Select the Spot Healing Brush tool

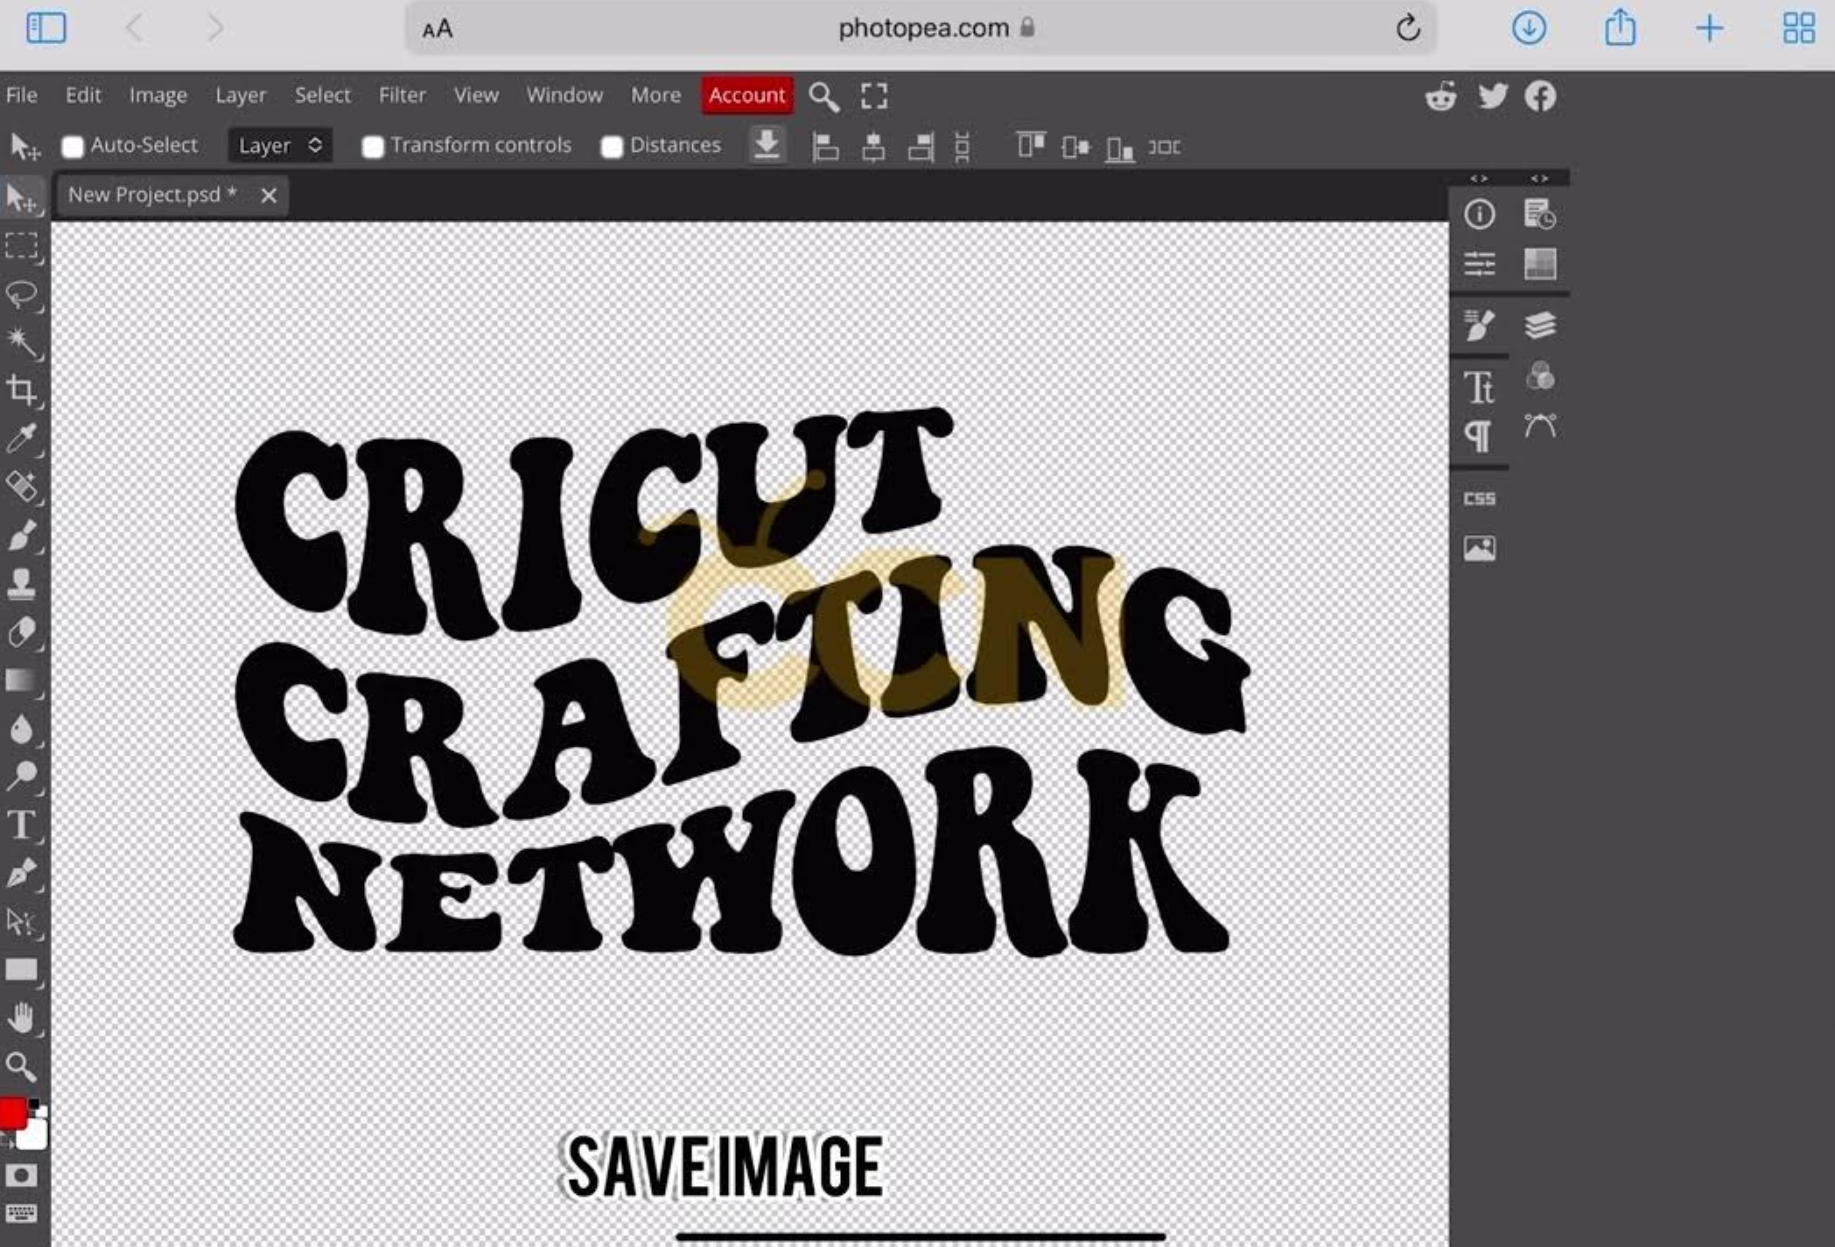tap(22, 487)
